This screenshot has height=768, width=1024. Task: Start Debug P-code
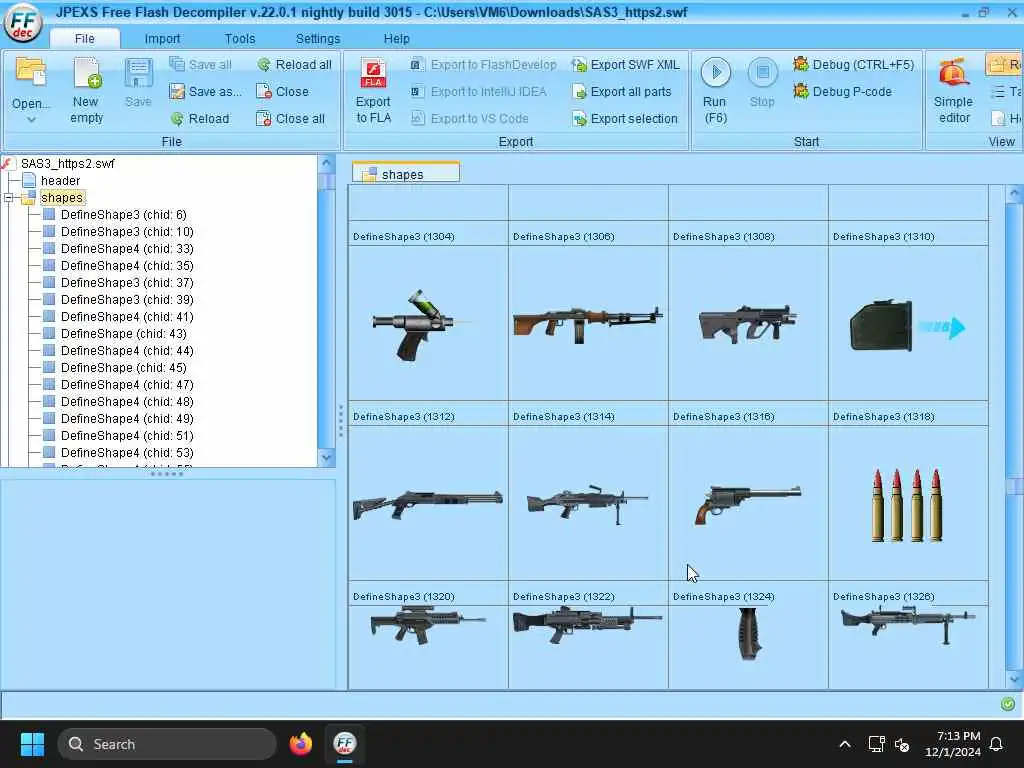click(x=842, y=91)
